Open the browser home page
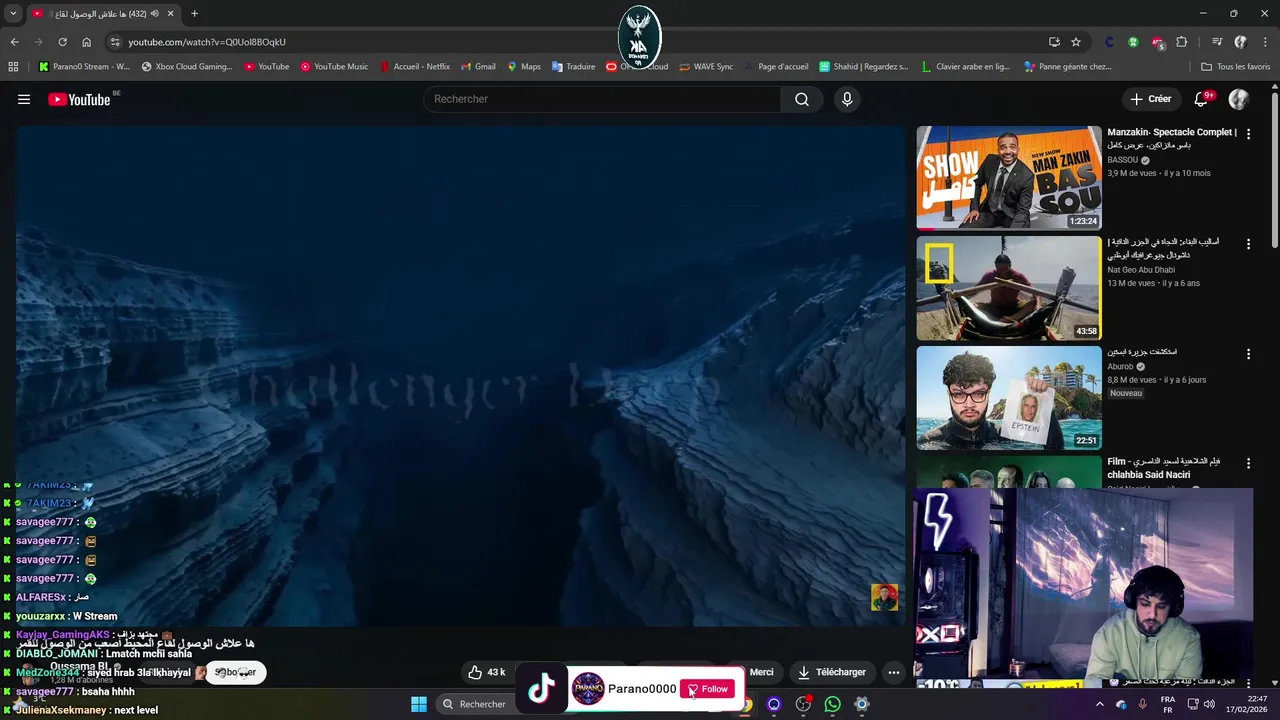This screenshot has width=1280, height=720. point(86,42)
